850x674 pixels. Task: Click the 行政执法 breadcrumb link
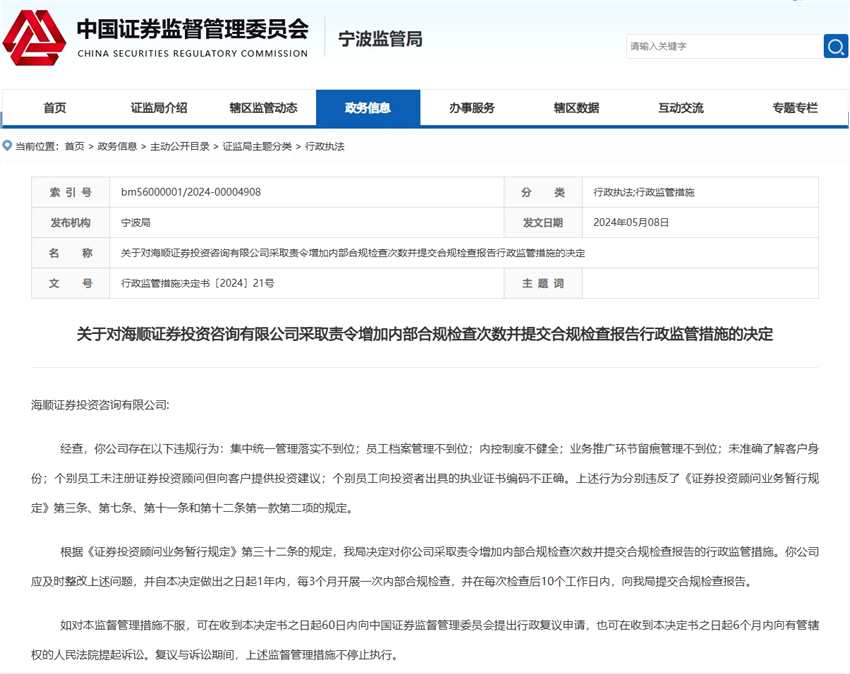[325, 146]
